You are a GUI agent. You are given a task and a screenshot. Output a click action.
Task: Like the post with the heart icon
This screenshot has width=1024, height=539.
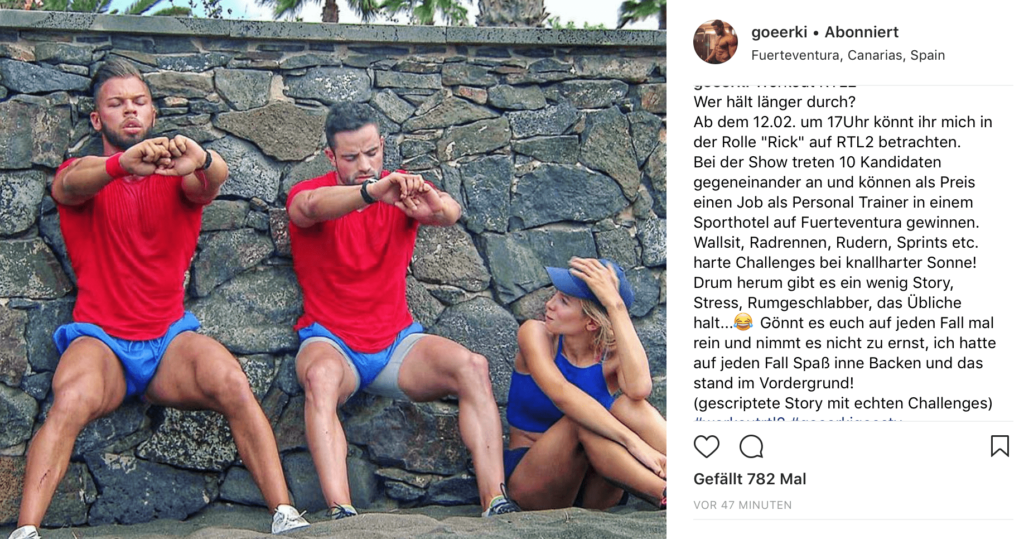(706, 447)
